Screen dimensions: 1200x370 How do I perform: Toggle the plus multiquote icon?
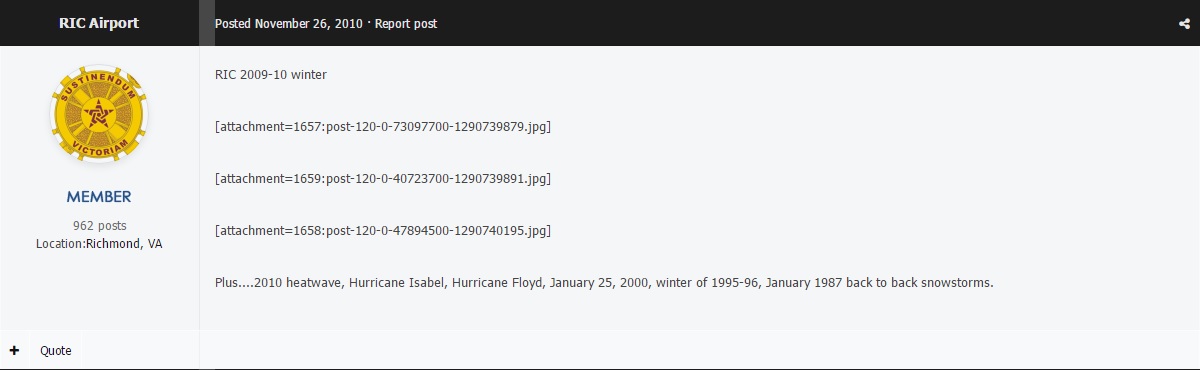(14, 350)
